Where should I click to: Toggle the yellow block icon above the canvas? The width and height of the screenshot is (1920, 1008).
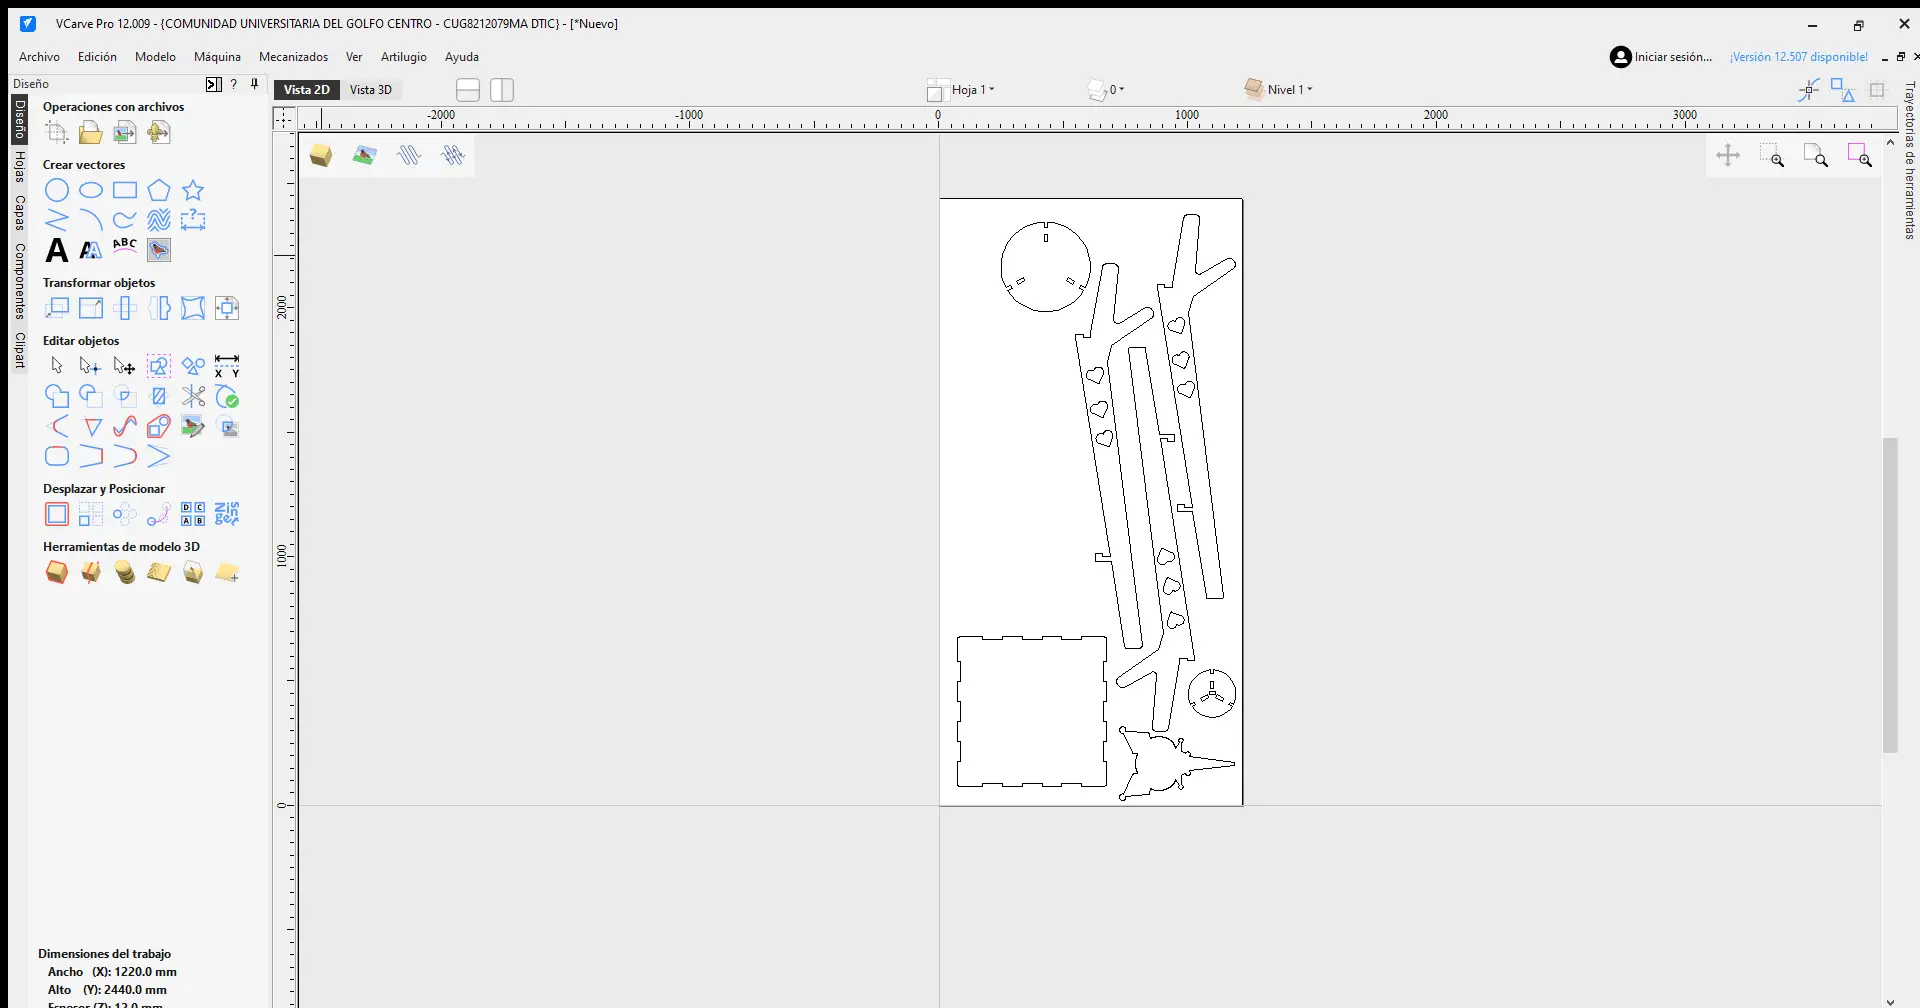pos(321,155)
